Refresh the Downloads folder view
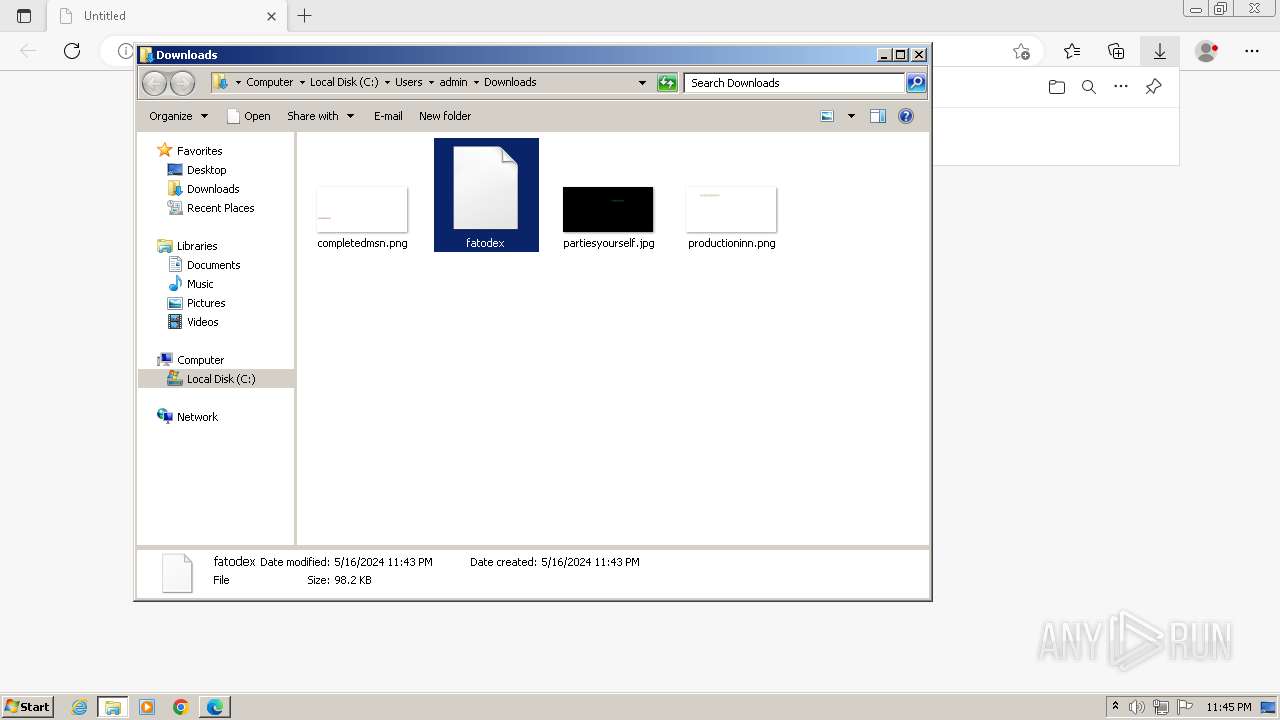 tap(667, 83)
